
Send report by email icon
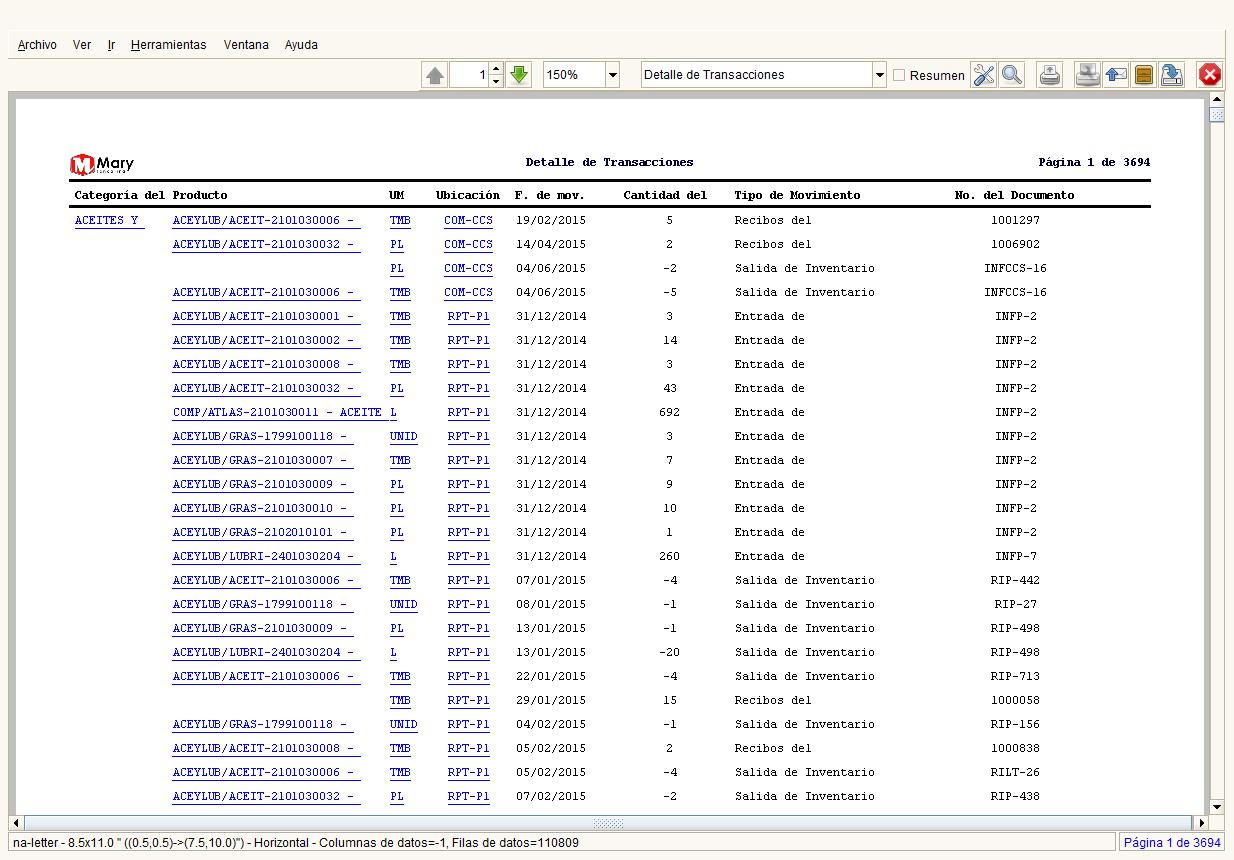click(1116, 75)
